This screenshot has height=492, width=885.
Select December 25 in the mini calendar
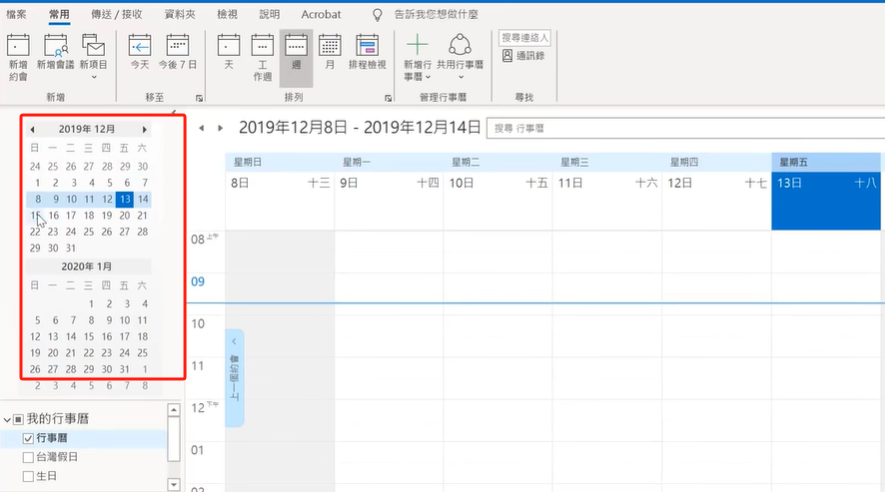coord(107,231)
